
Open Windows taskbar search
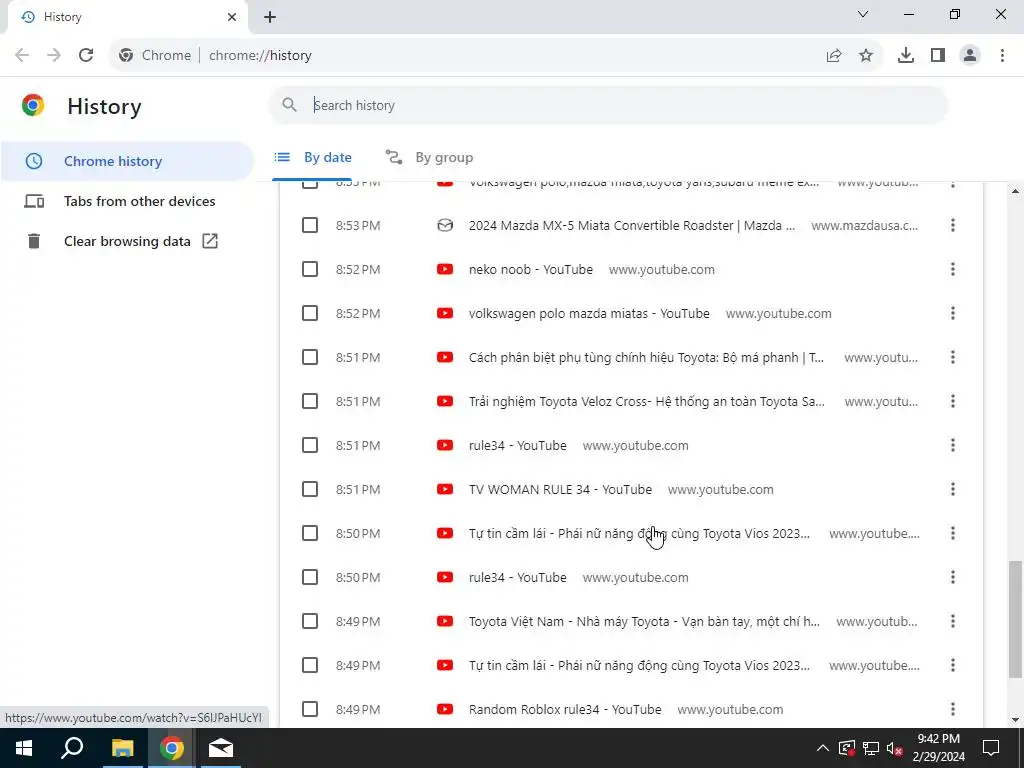[72, 748]
